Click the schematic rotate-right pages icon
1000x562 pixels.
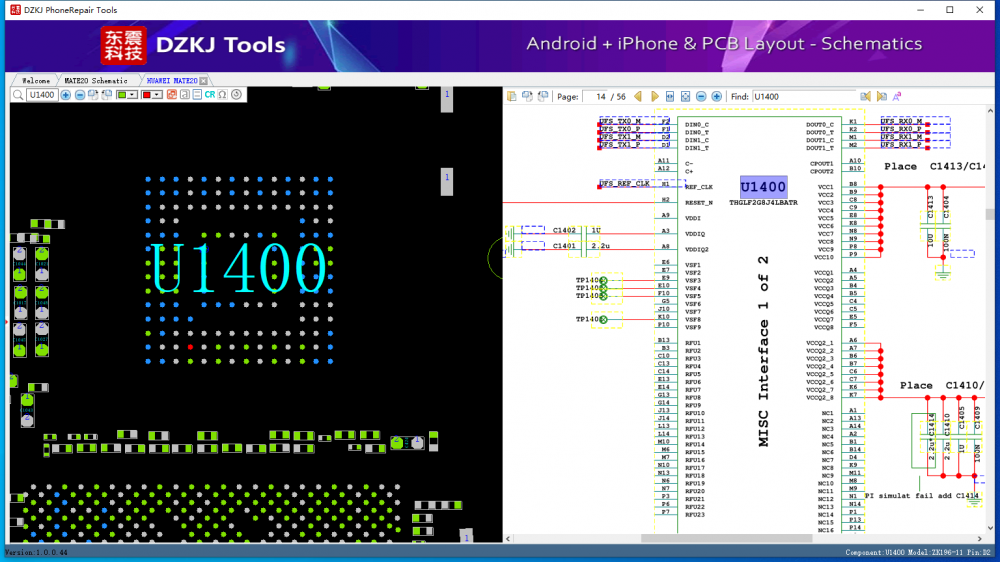coord(543,96)
